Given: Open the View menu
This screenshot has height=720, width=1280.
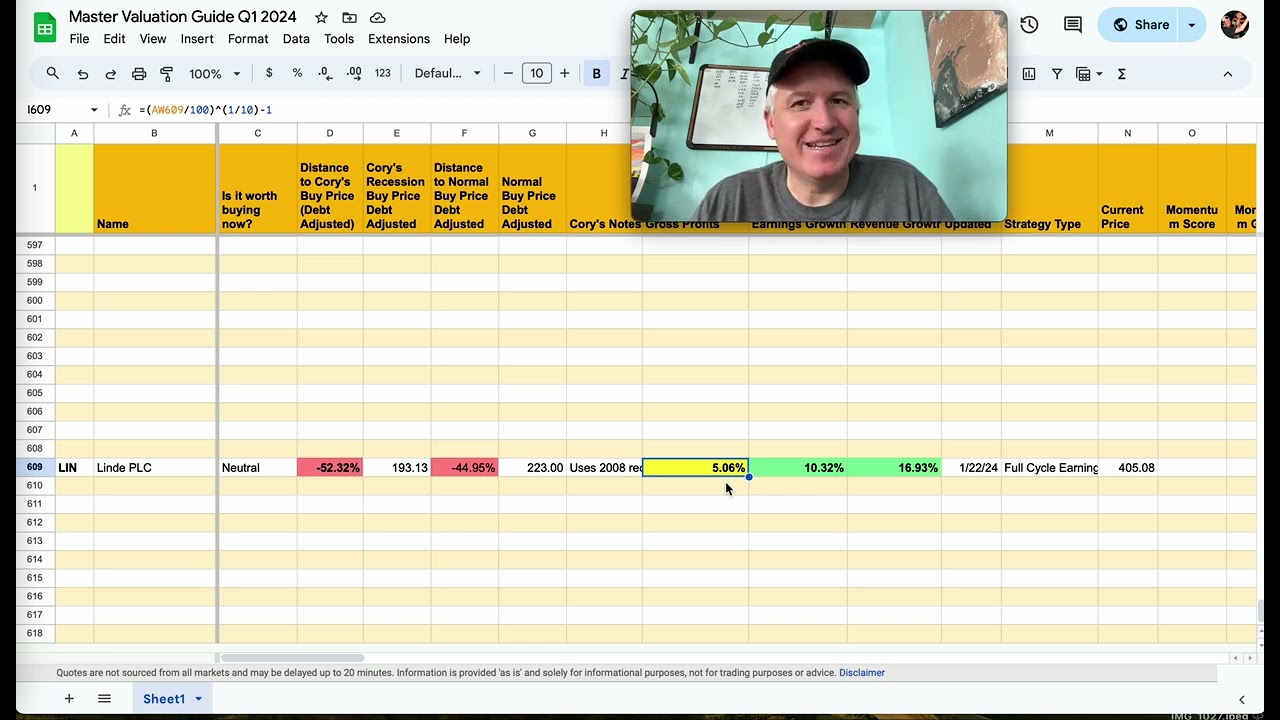Looking at the screenshot, I should (153, 39).
